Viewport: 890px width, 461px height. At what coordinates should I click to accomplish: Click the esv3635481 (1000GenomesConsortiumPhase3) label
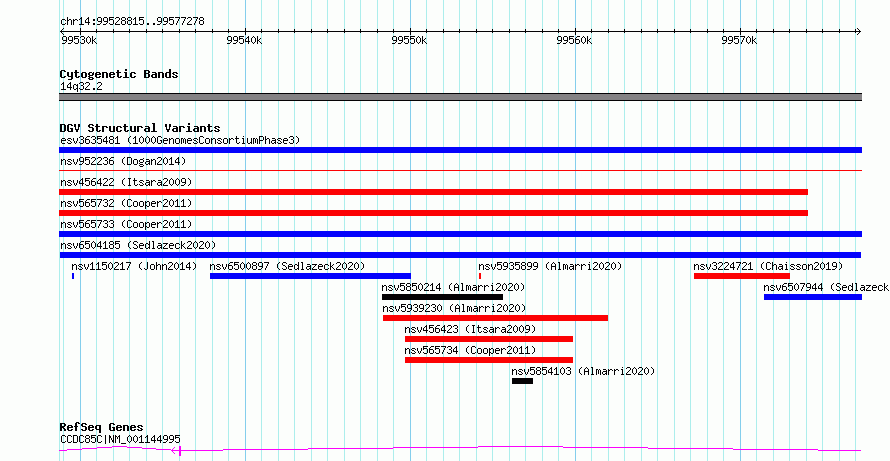[x=180, y=140]
